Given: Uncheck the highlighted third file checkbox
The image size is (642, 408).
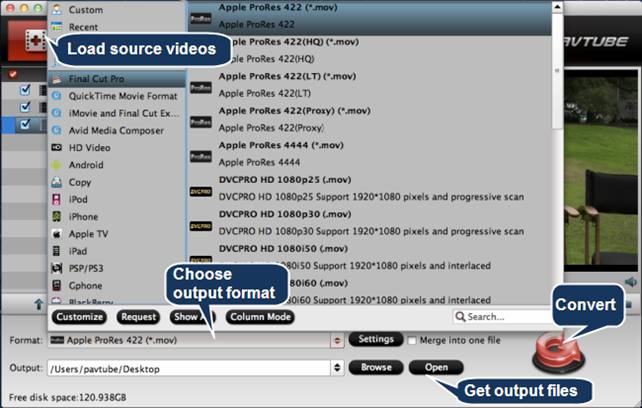Looking at the screenshot, I should [25, 124].
